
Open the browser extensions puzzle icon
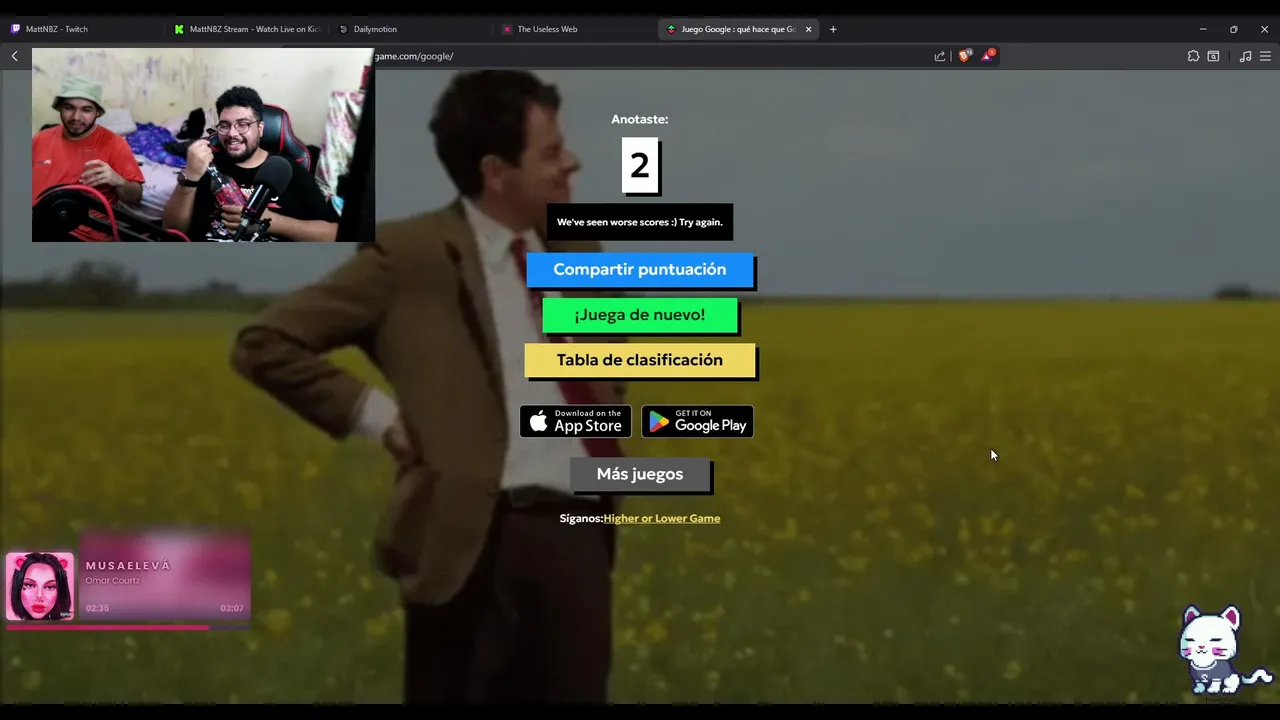pyautogui.click(x=1193, y=56)
